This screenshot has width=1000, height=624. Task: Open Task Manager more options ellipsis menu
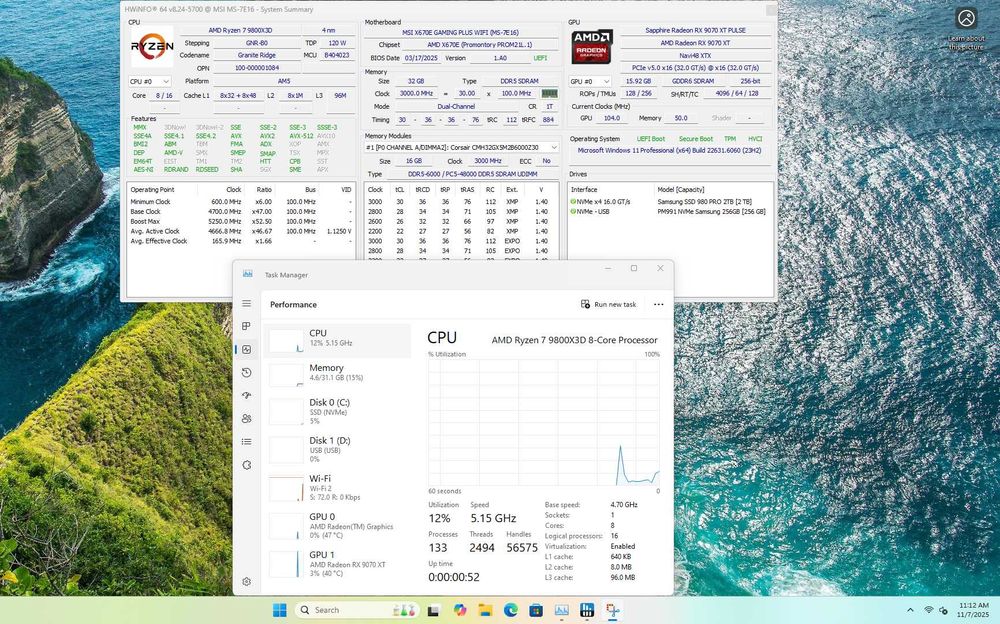[x=658, y=304]
